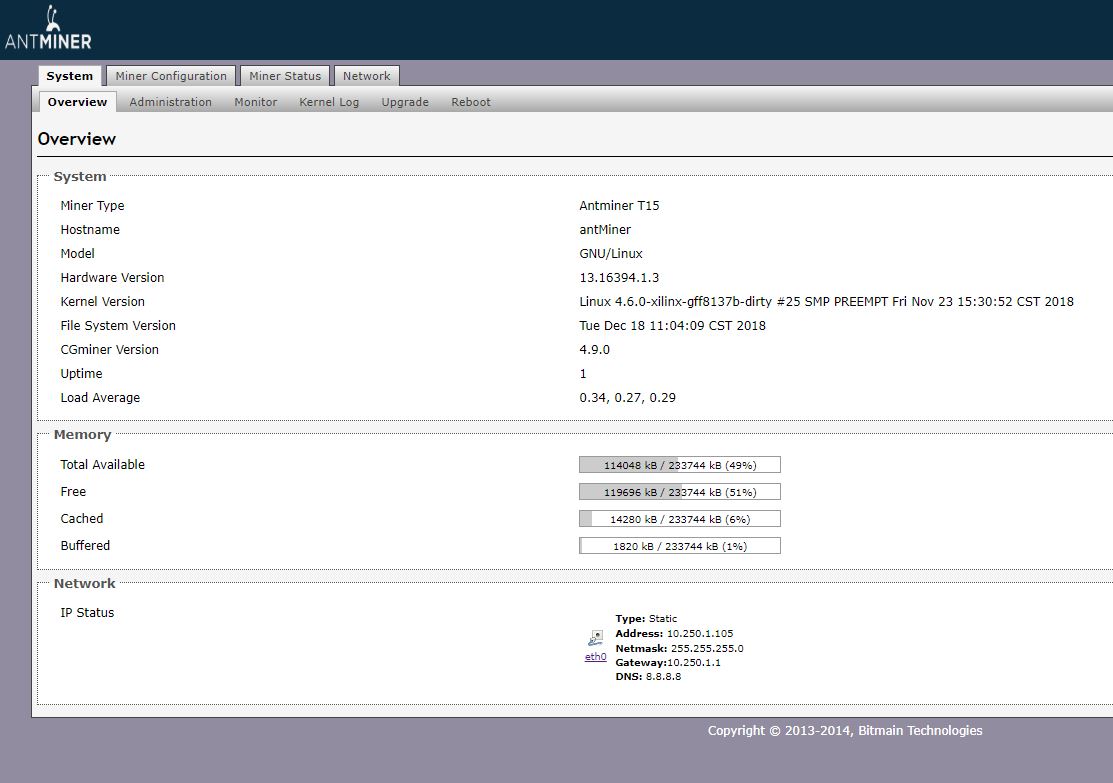Click the Memory section legend

(x=82, y=434)
